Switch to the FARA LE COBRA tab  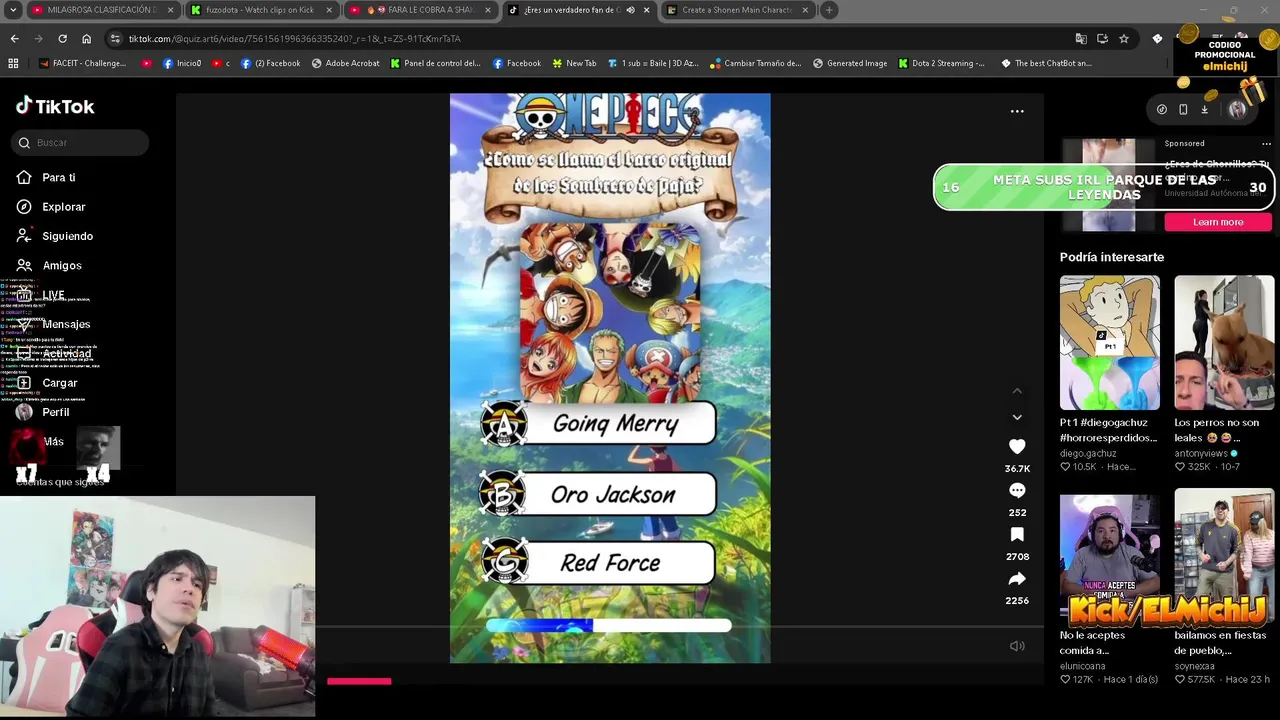[420, 10]
